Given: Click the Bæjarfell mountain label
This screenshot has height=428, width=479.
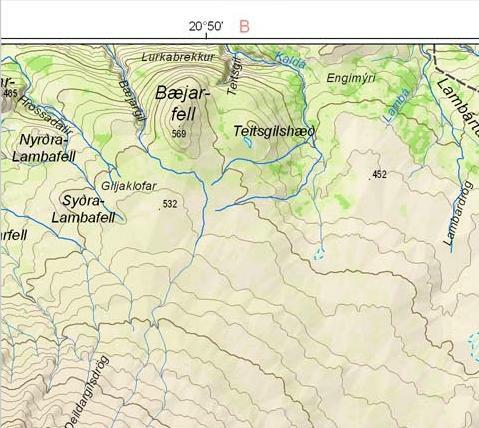Looking at the screenshot, I should [x=183, y=103].
